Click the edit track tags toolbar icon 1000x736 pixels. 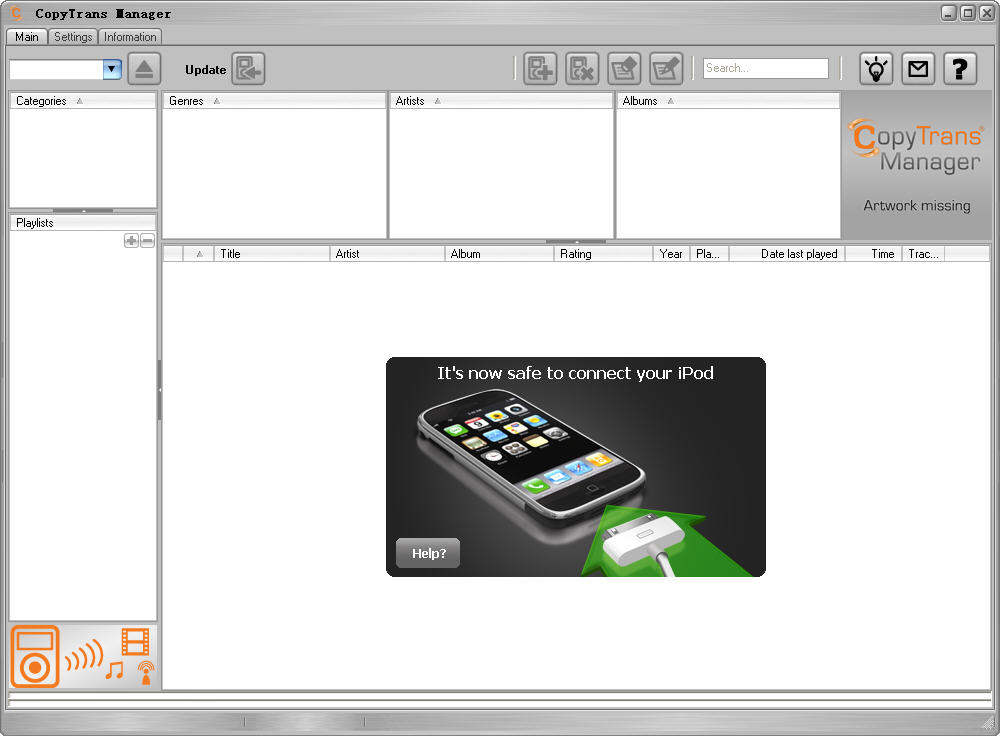666,68
